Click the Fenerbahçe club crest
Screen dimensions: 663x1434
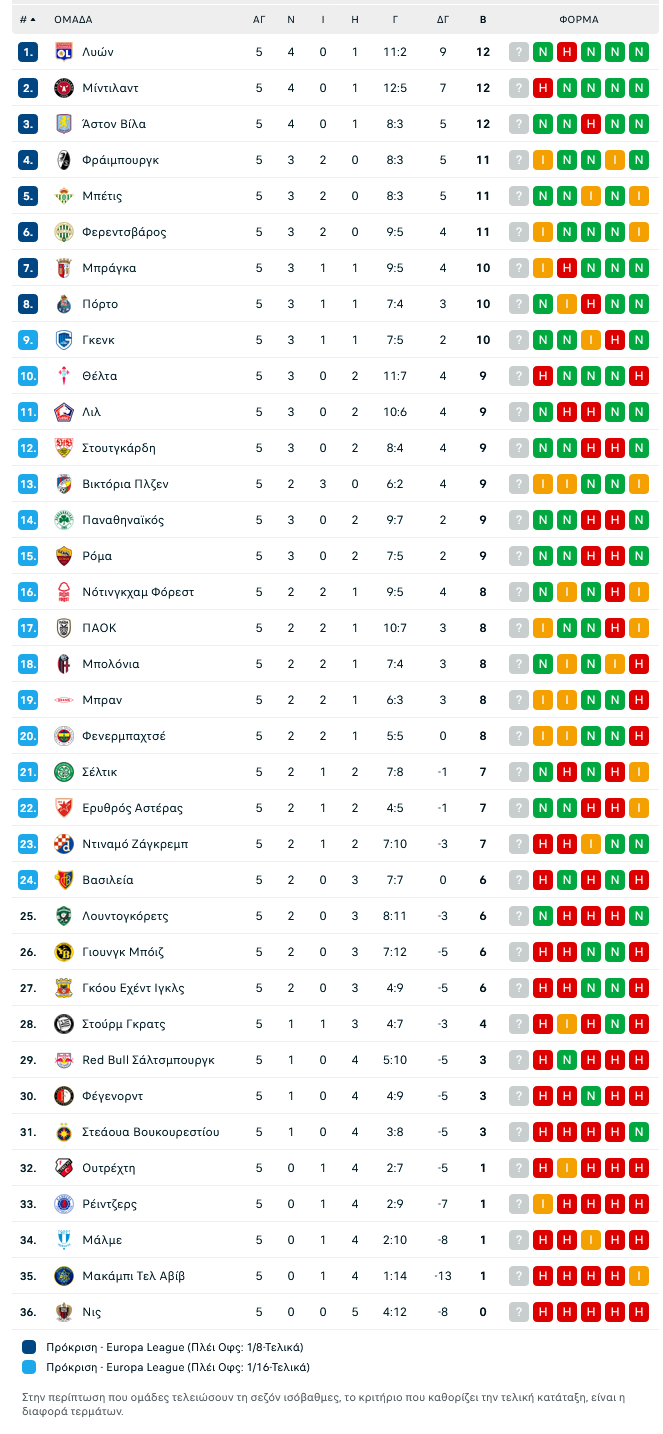pos(64,736)
